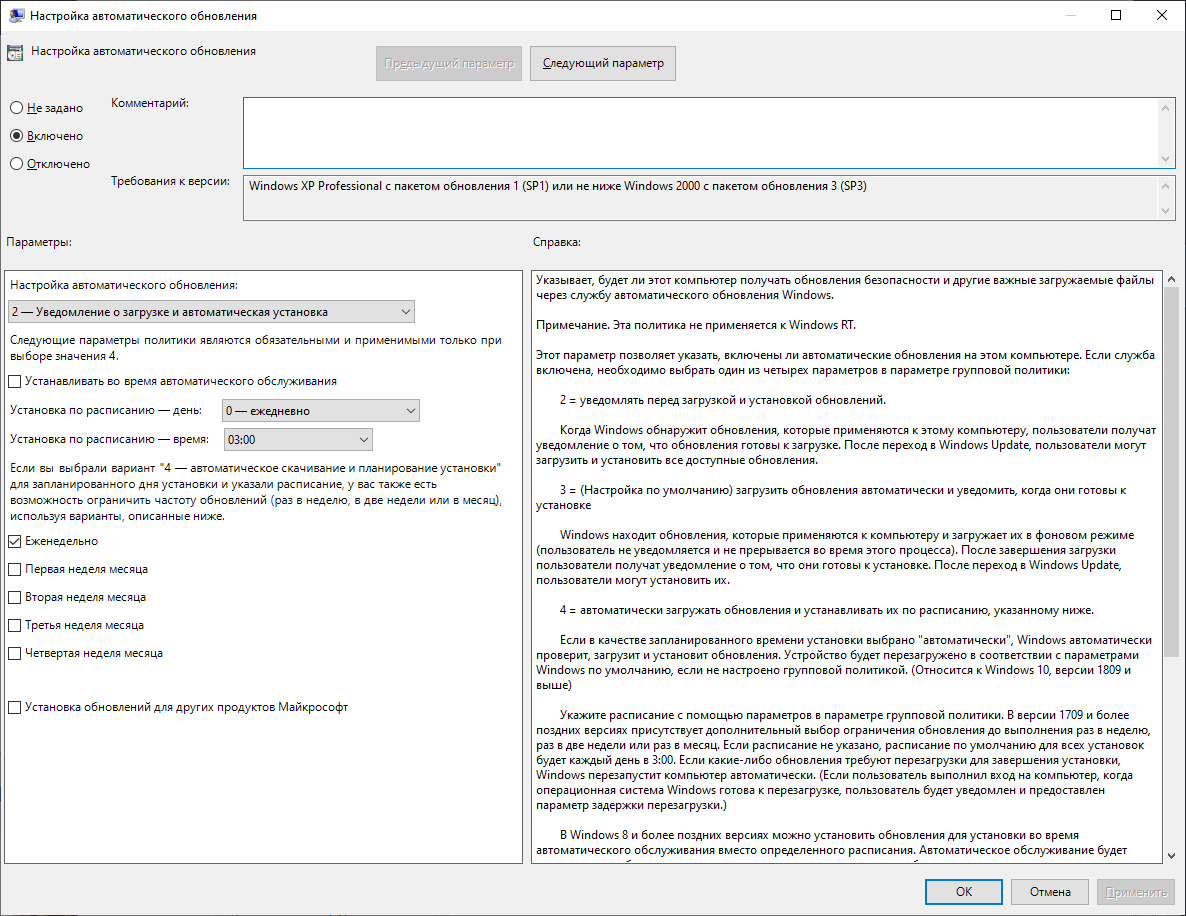The image size is (1186, 916).
Task: Click the 'Применить' button
Action: 1136,892
